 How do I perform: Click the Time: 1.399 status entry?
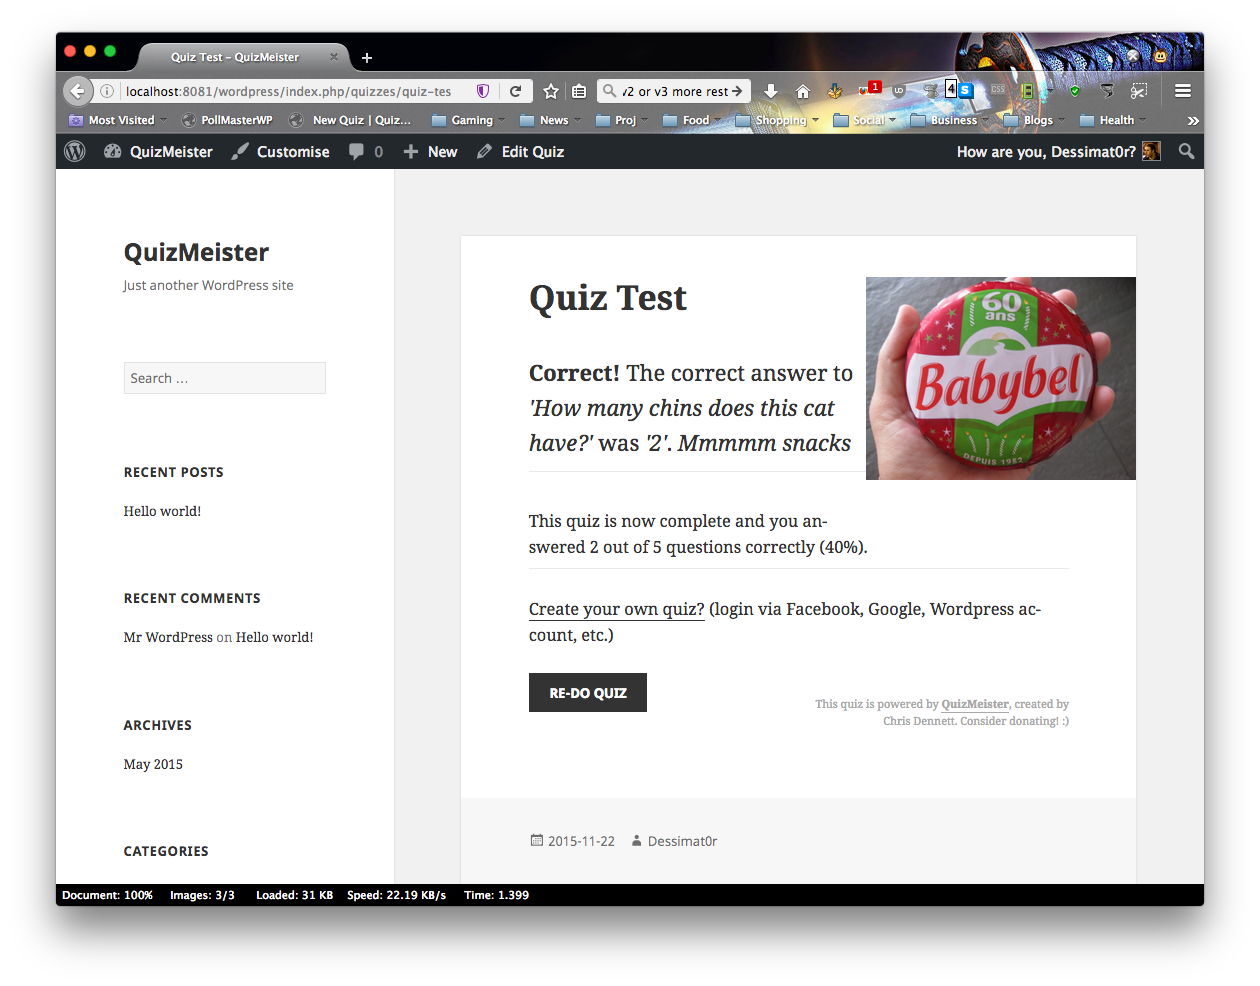(x=496, y=895)
